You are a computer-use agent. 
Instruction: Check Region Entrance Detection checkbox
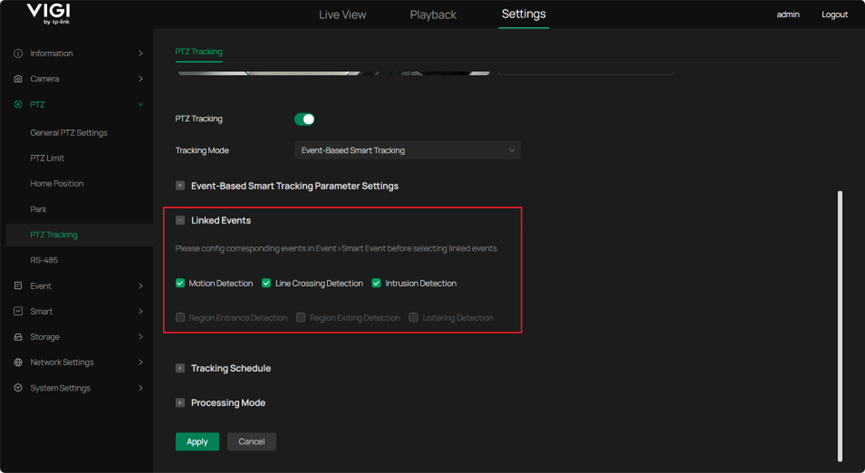coord(180,317)
